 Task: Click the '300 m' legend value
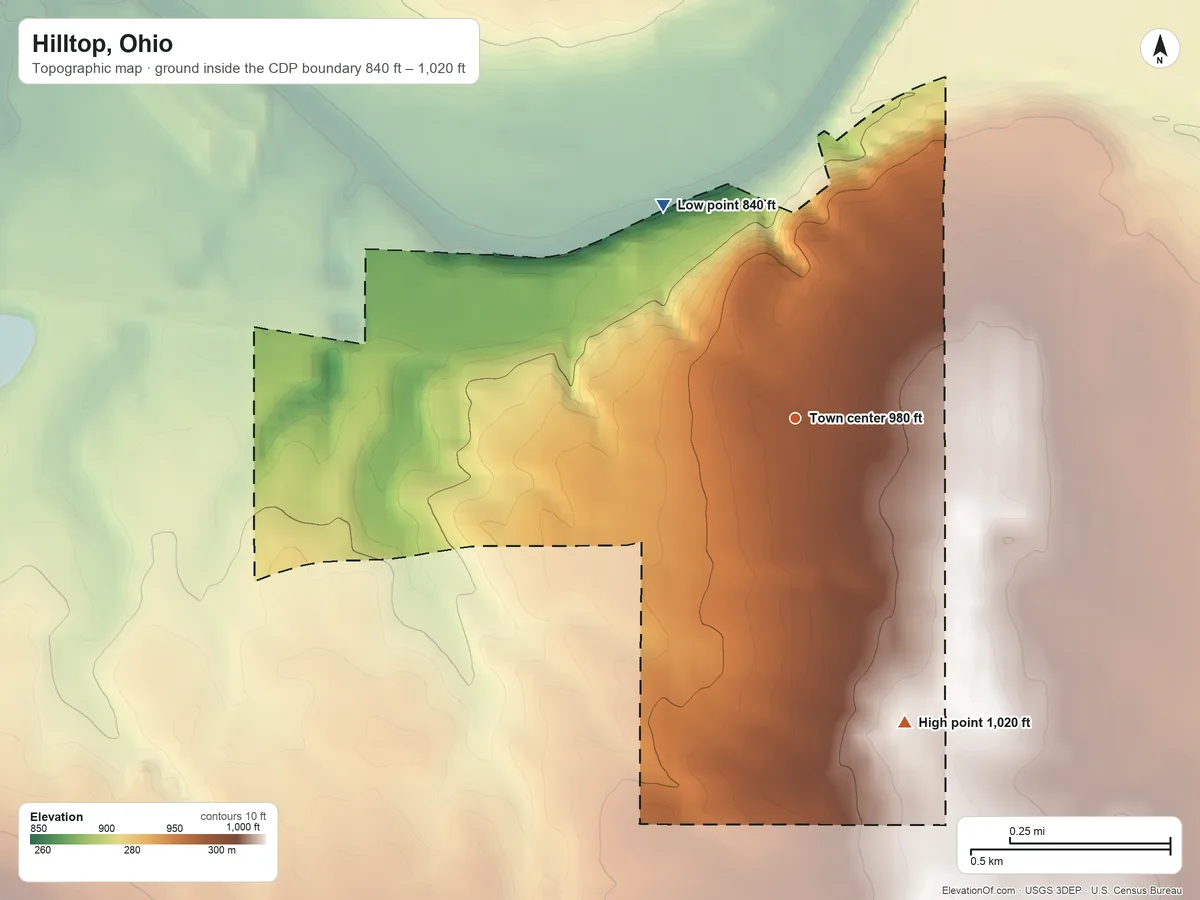coord(221,851)
